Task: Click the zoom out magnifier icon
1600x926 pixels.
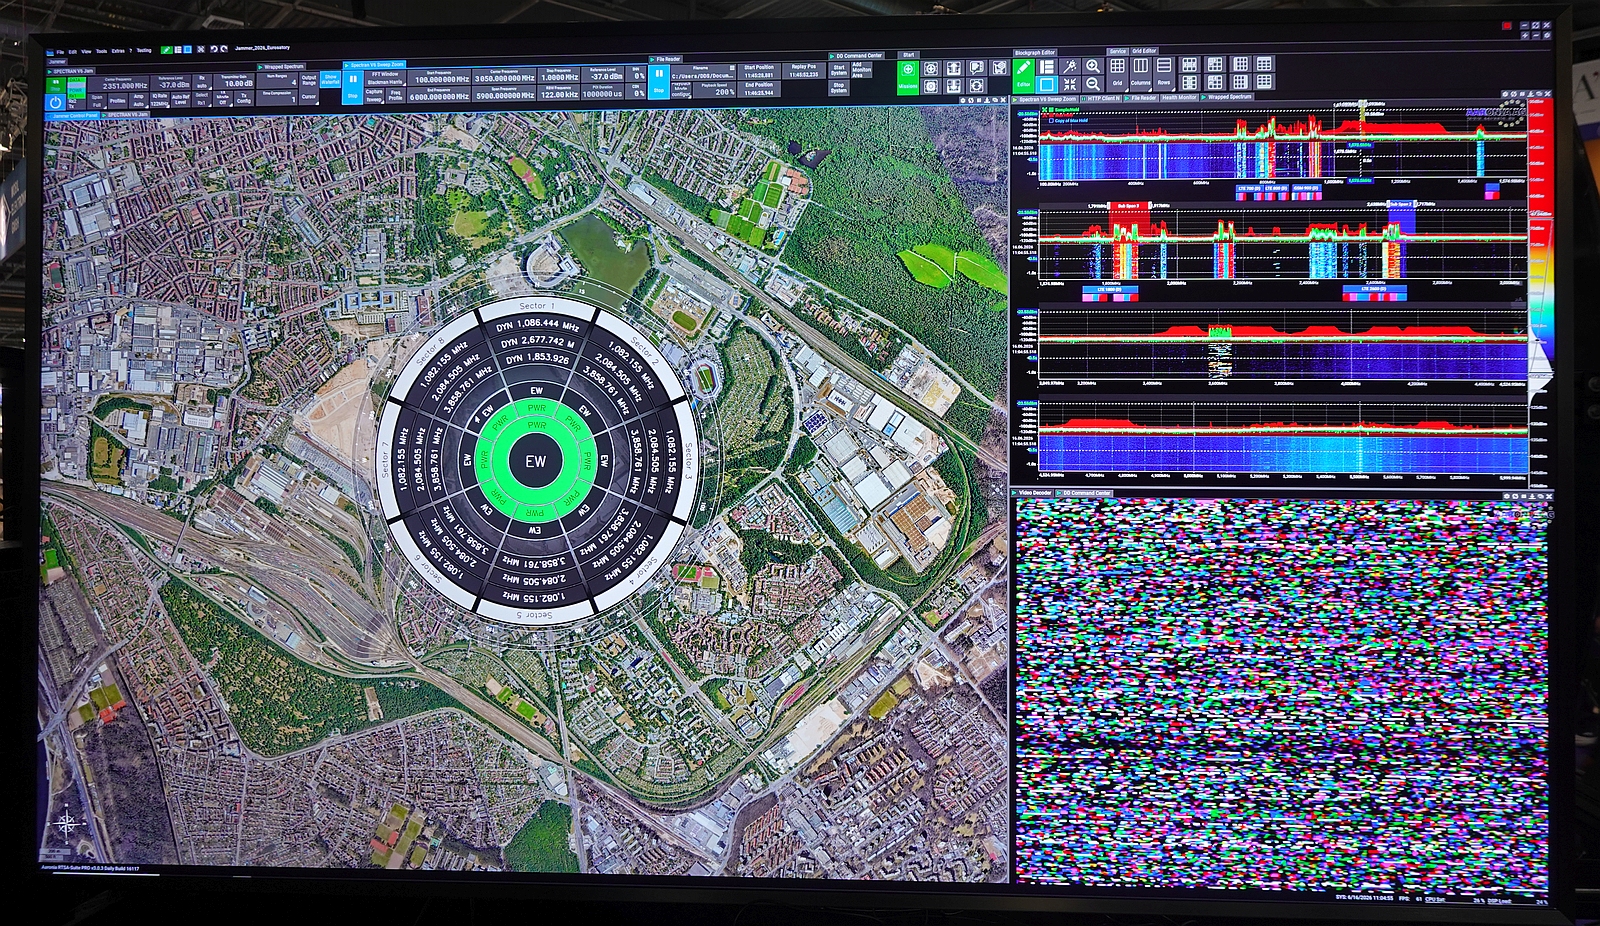Action: [1093, 84]
